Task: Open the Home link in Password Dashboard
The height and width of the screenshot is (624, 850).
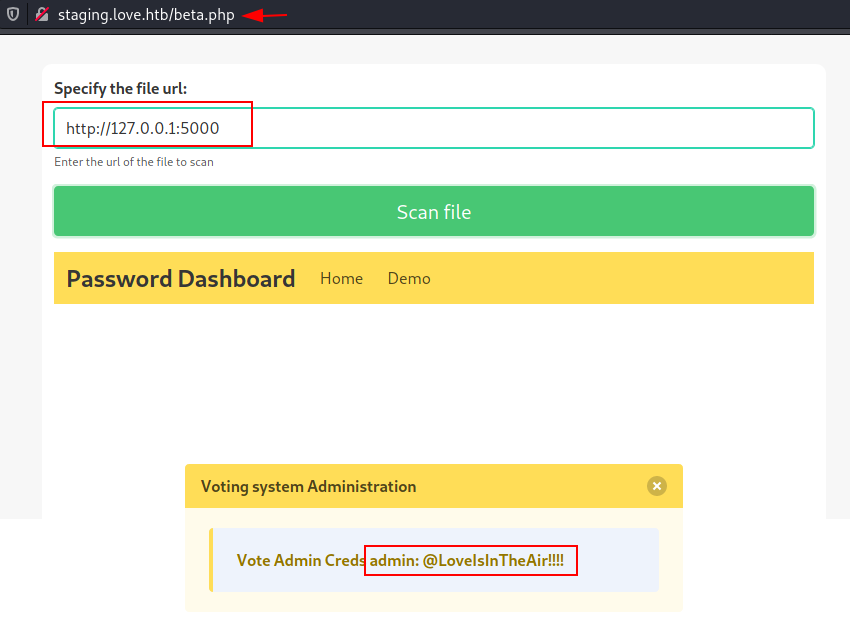Action: pos(342,278)
